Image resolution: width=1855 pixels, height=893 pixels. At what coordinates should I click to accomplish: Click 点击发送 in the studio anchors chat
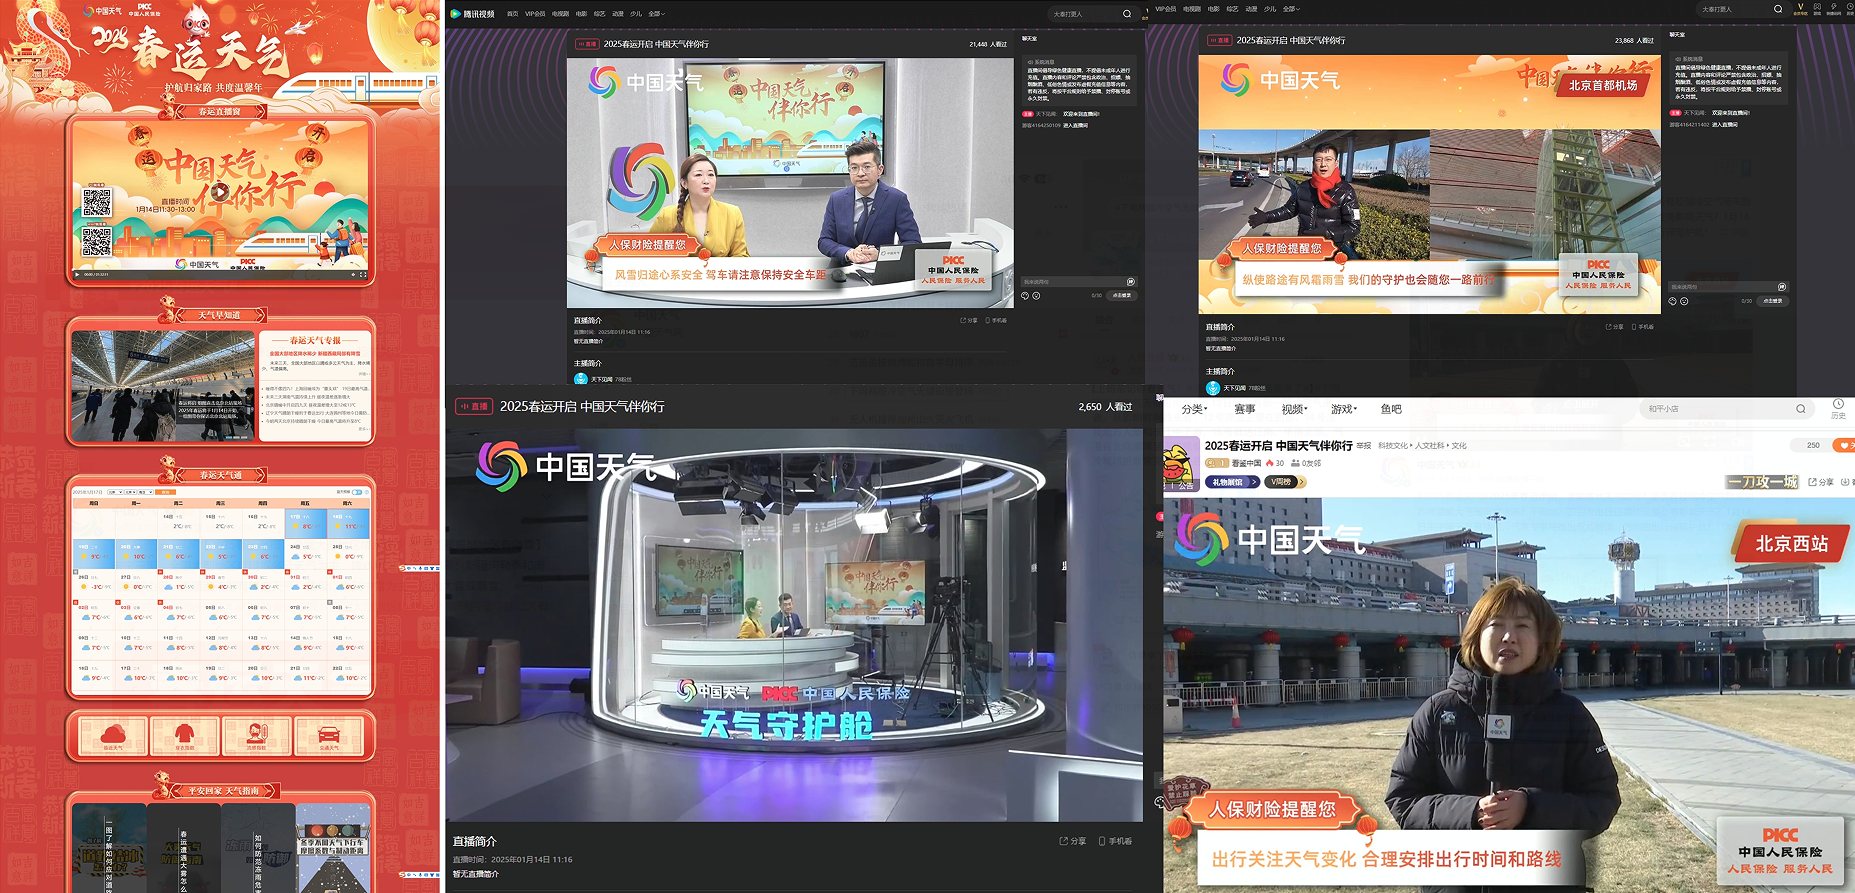click(1122, 295)
